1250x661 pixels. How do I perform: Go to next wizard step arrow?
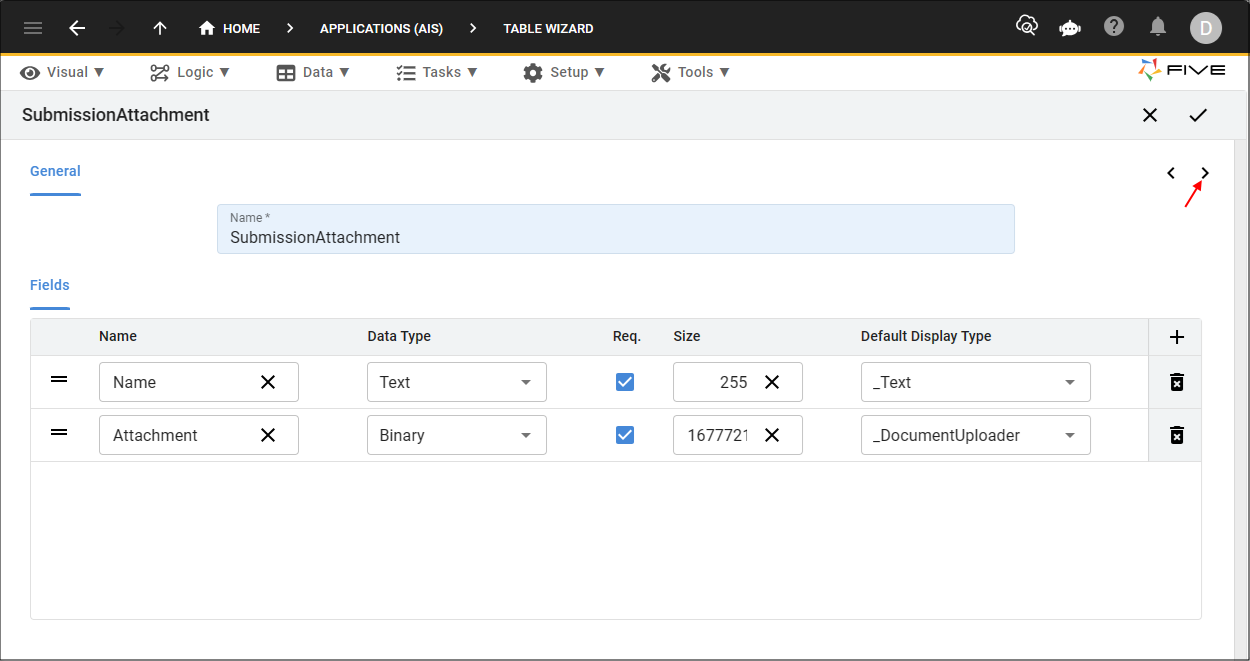(1205, 173)
